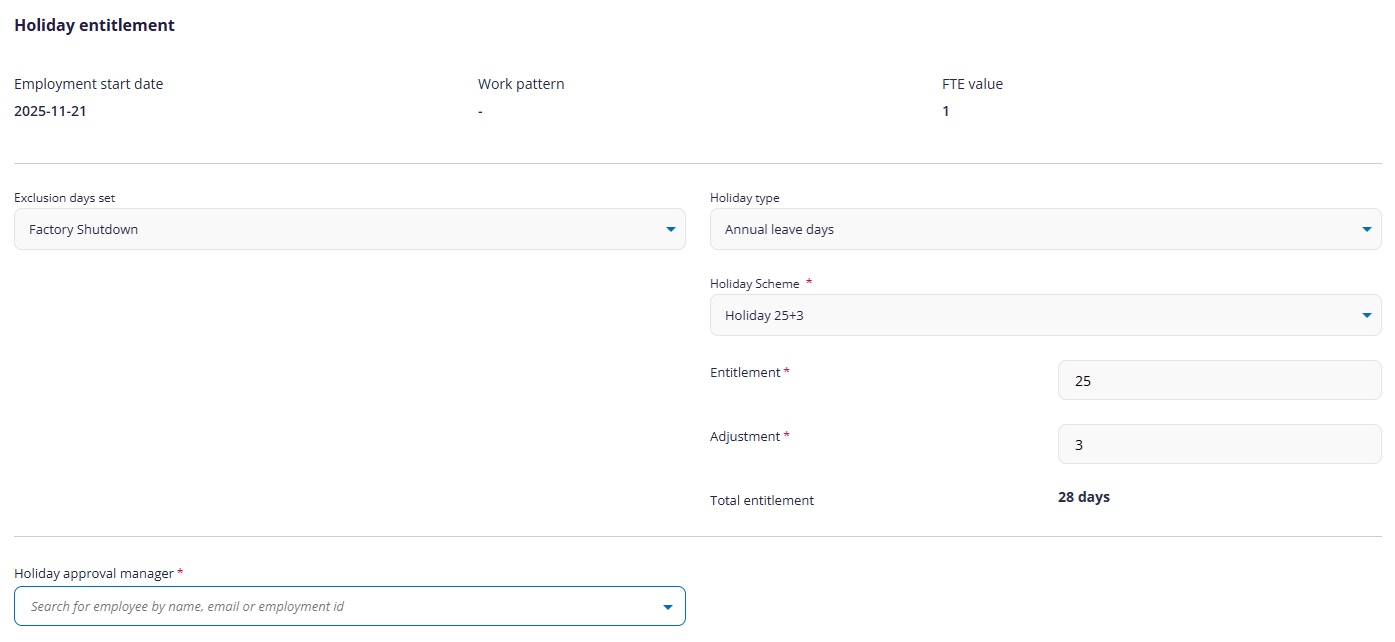
Task: Click the Work pattern label
Action: coord(521,84)
